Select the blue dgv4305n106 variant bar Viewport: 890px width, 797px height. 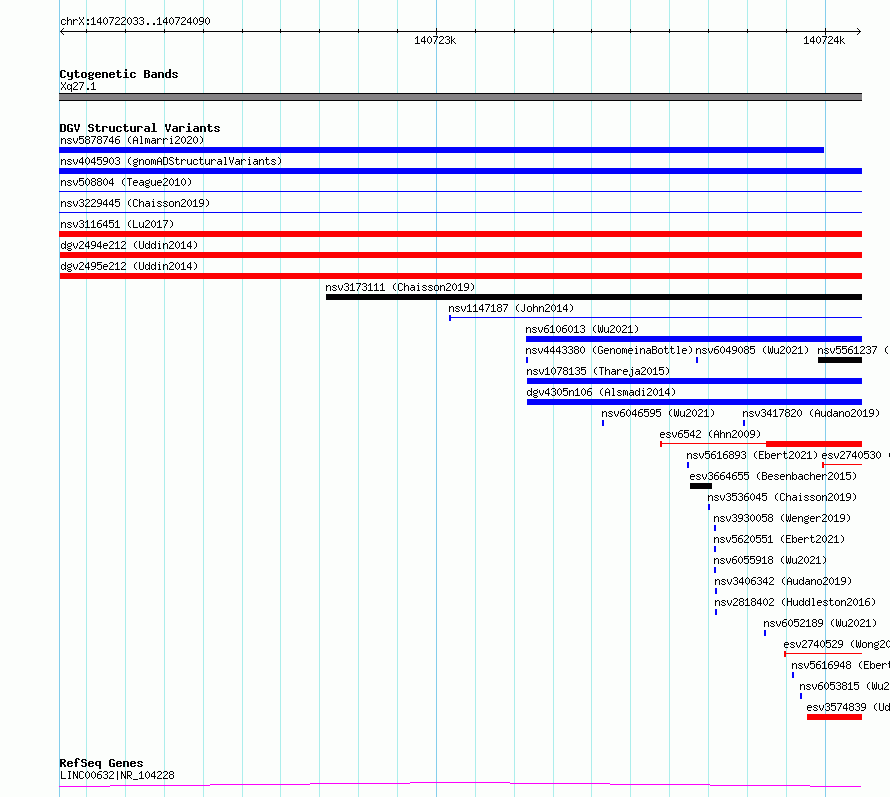pos(694,402)
